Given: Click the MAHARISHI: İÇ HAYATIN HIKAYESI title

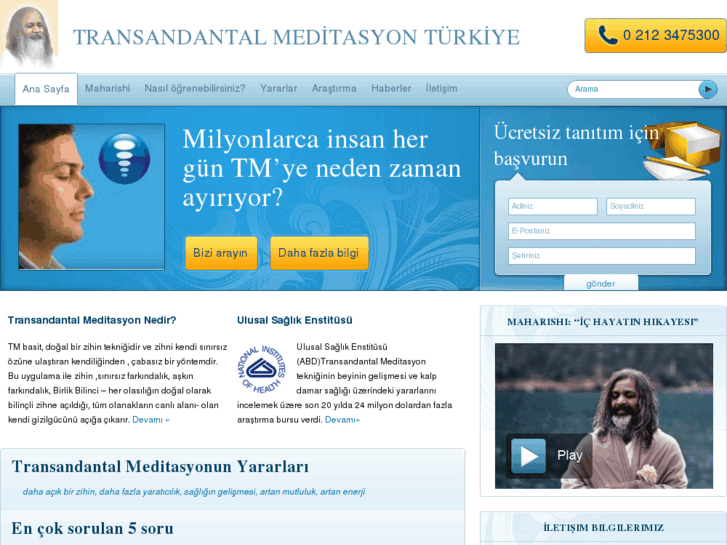Looking at the screenshot, I should pos(603,322).
